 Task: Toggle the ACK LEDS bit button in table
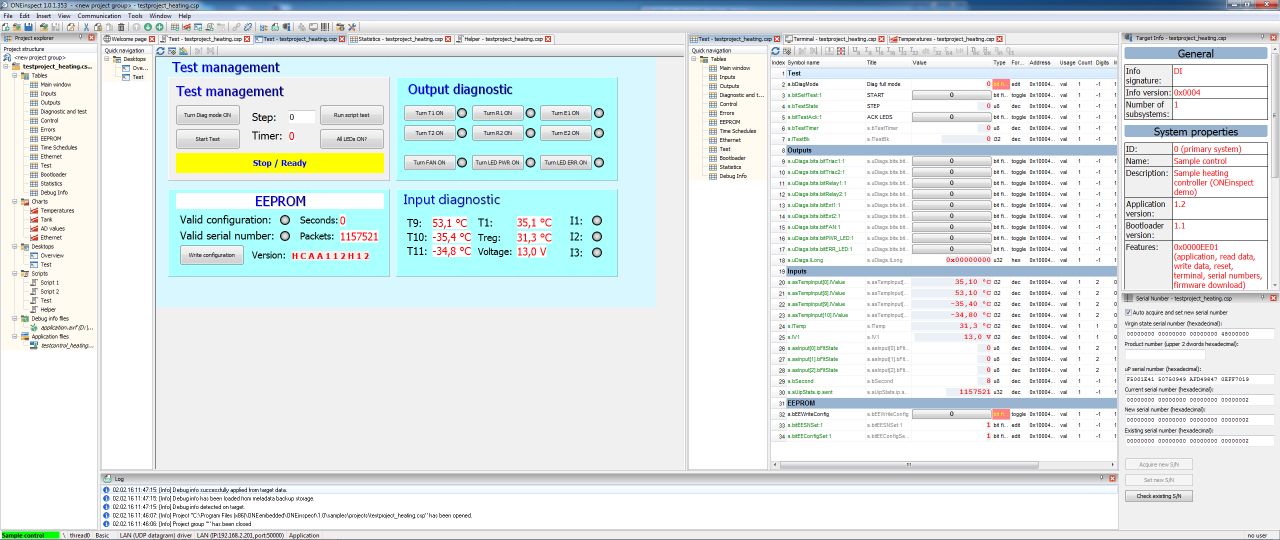tap(950, 117)
